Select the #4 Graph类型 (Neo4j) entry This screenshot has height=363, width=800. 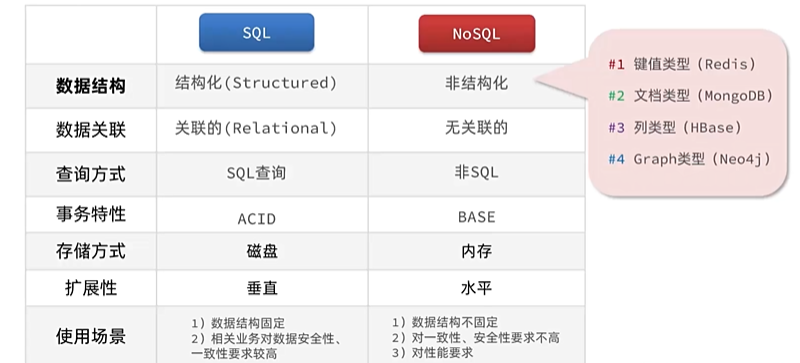tap(689, 159)
